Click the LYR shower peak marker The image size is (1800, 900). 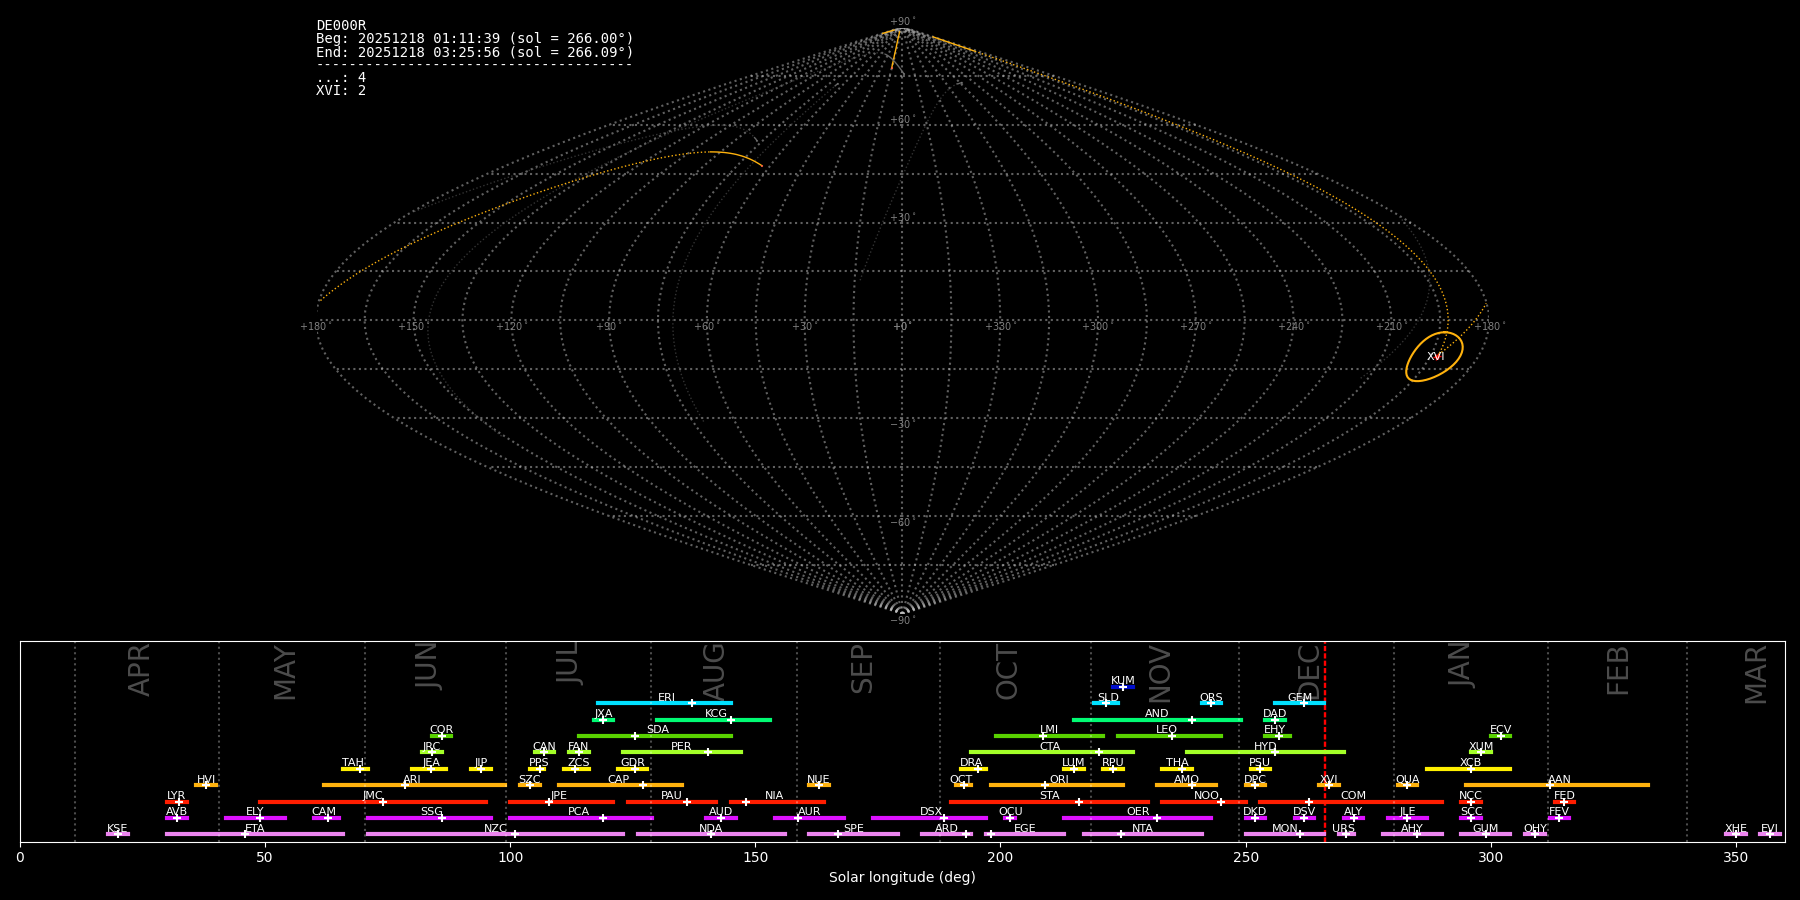179,802
